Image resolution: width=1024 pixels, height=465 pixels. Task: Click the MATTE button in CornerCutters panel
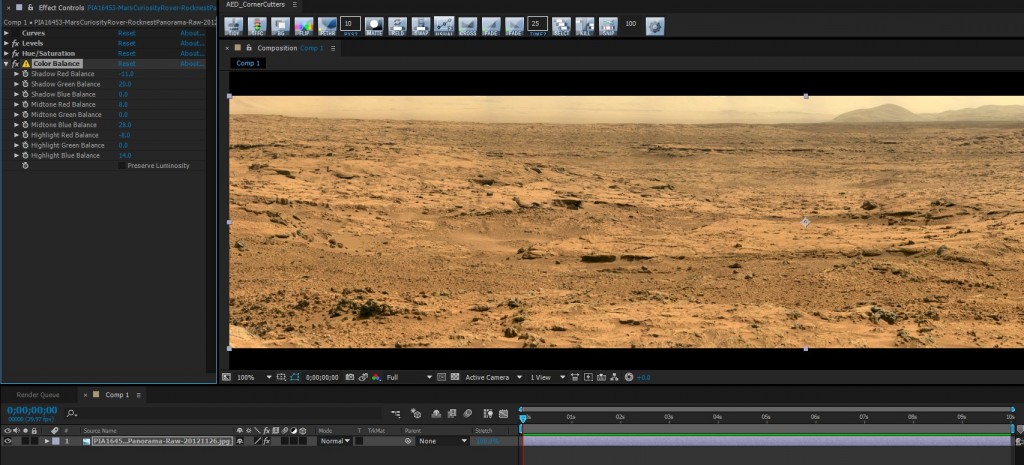(374, 24)
